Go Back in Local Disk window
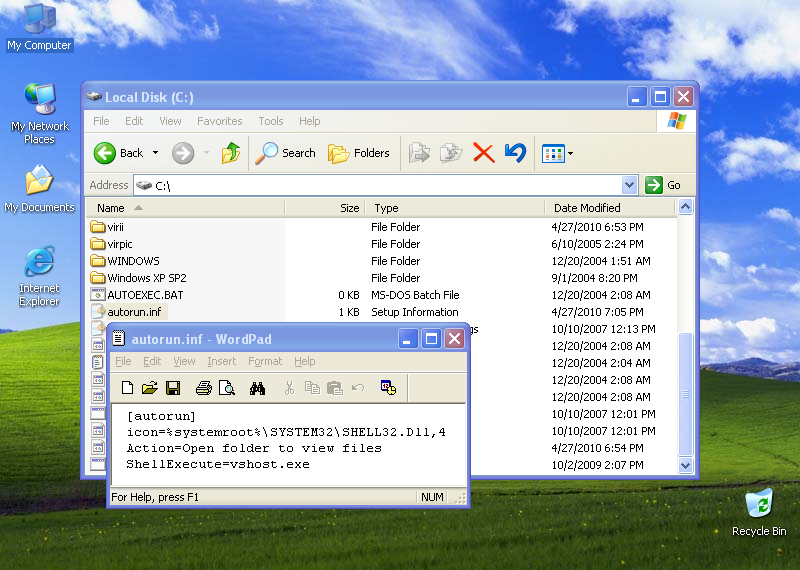The width and height of the screenshot is (800, 570). (119, 153)
